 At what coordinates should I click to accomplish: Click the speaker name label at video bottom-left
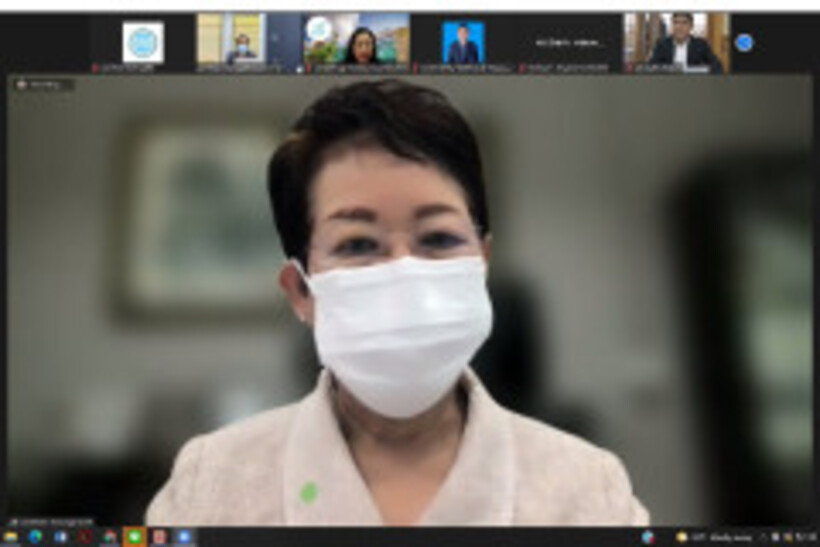coord(50,521)
